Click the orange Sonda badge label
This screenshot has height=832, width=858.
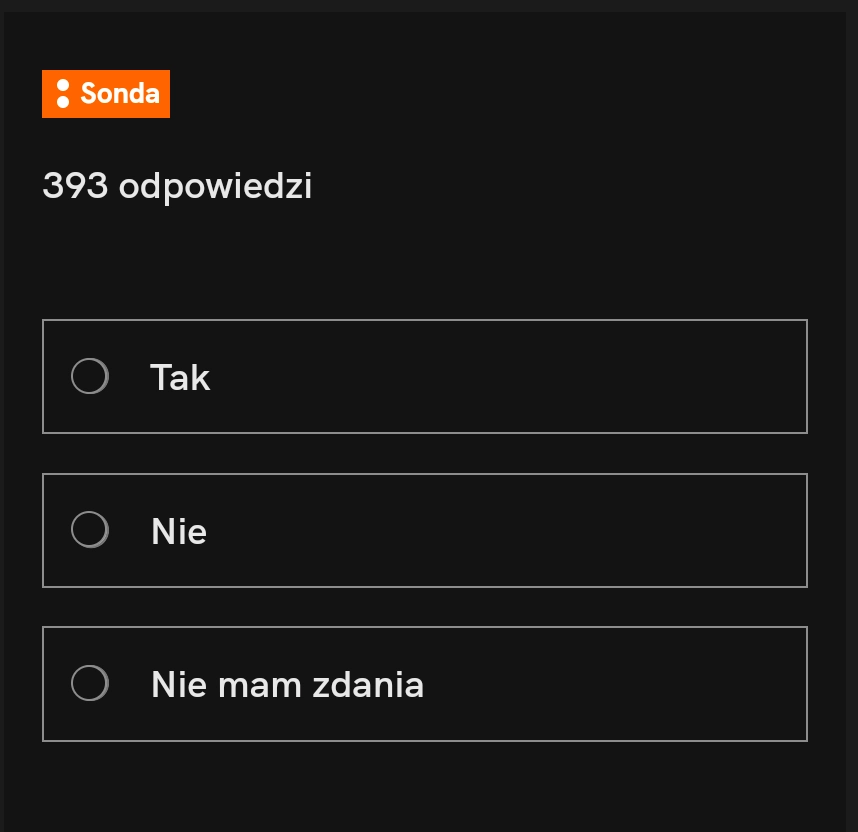[x=106, y=94]
